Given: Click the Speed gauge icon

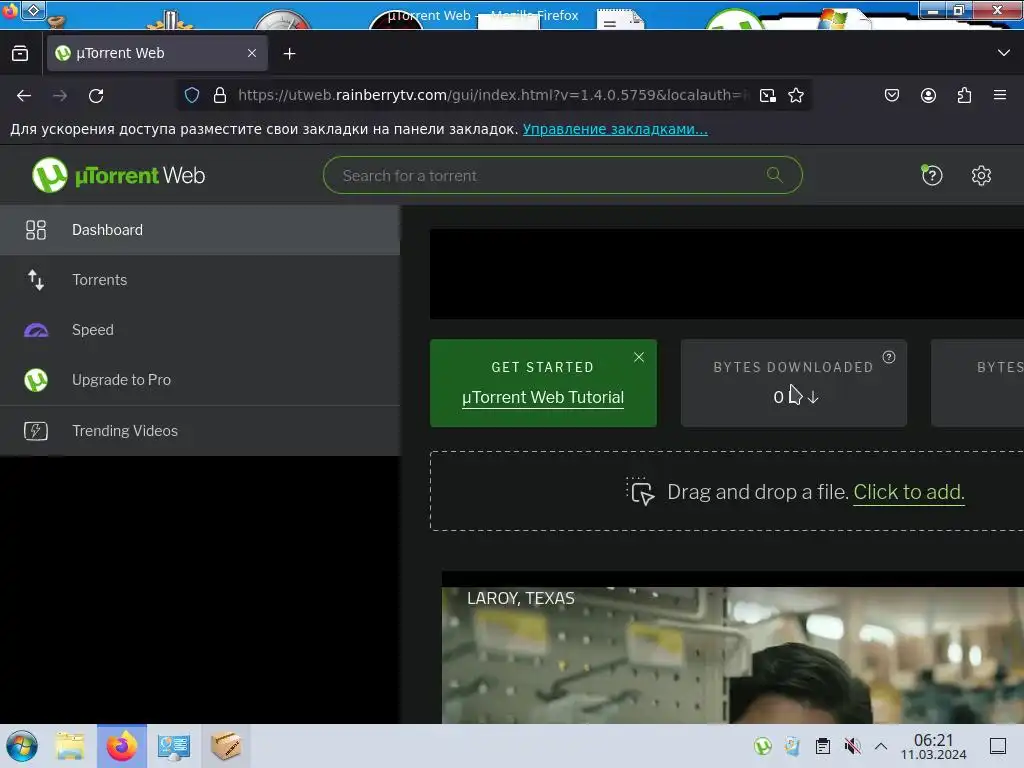Looking at the screenshot, I should (36, 330).
